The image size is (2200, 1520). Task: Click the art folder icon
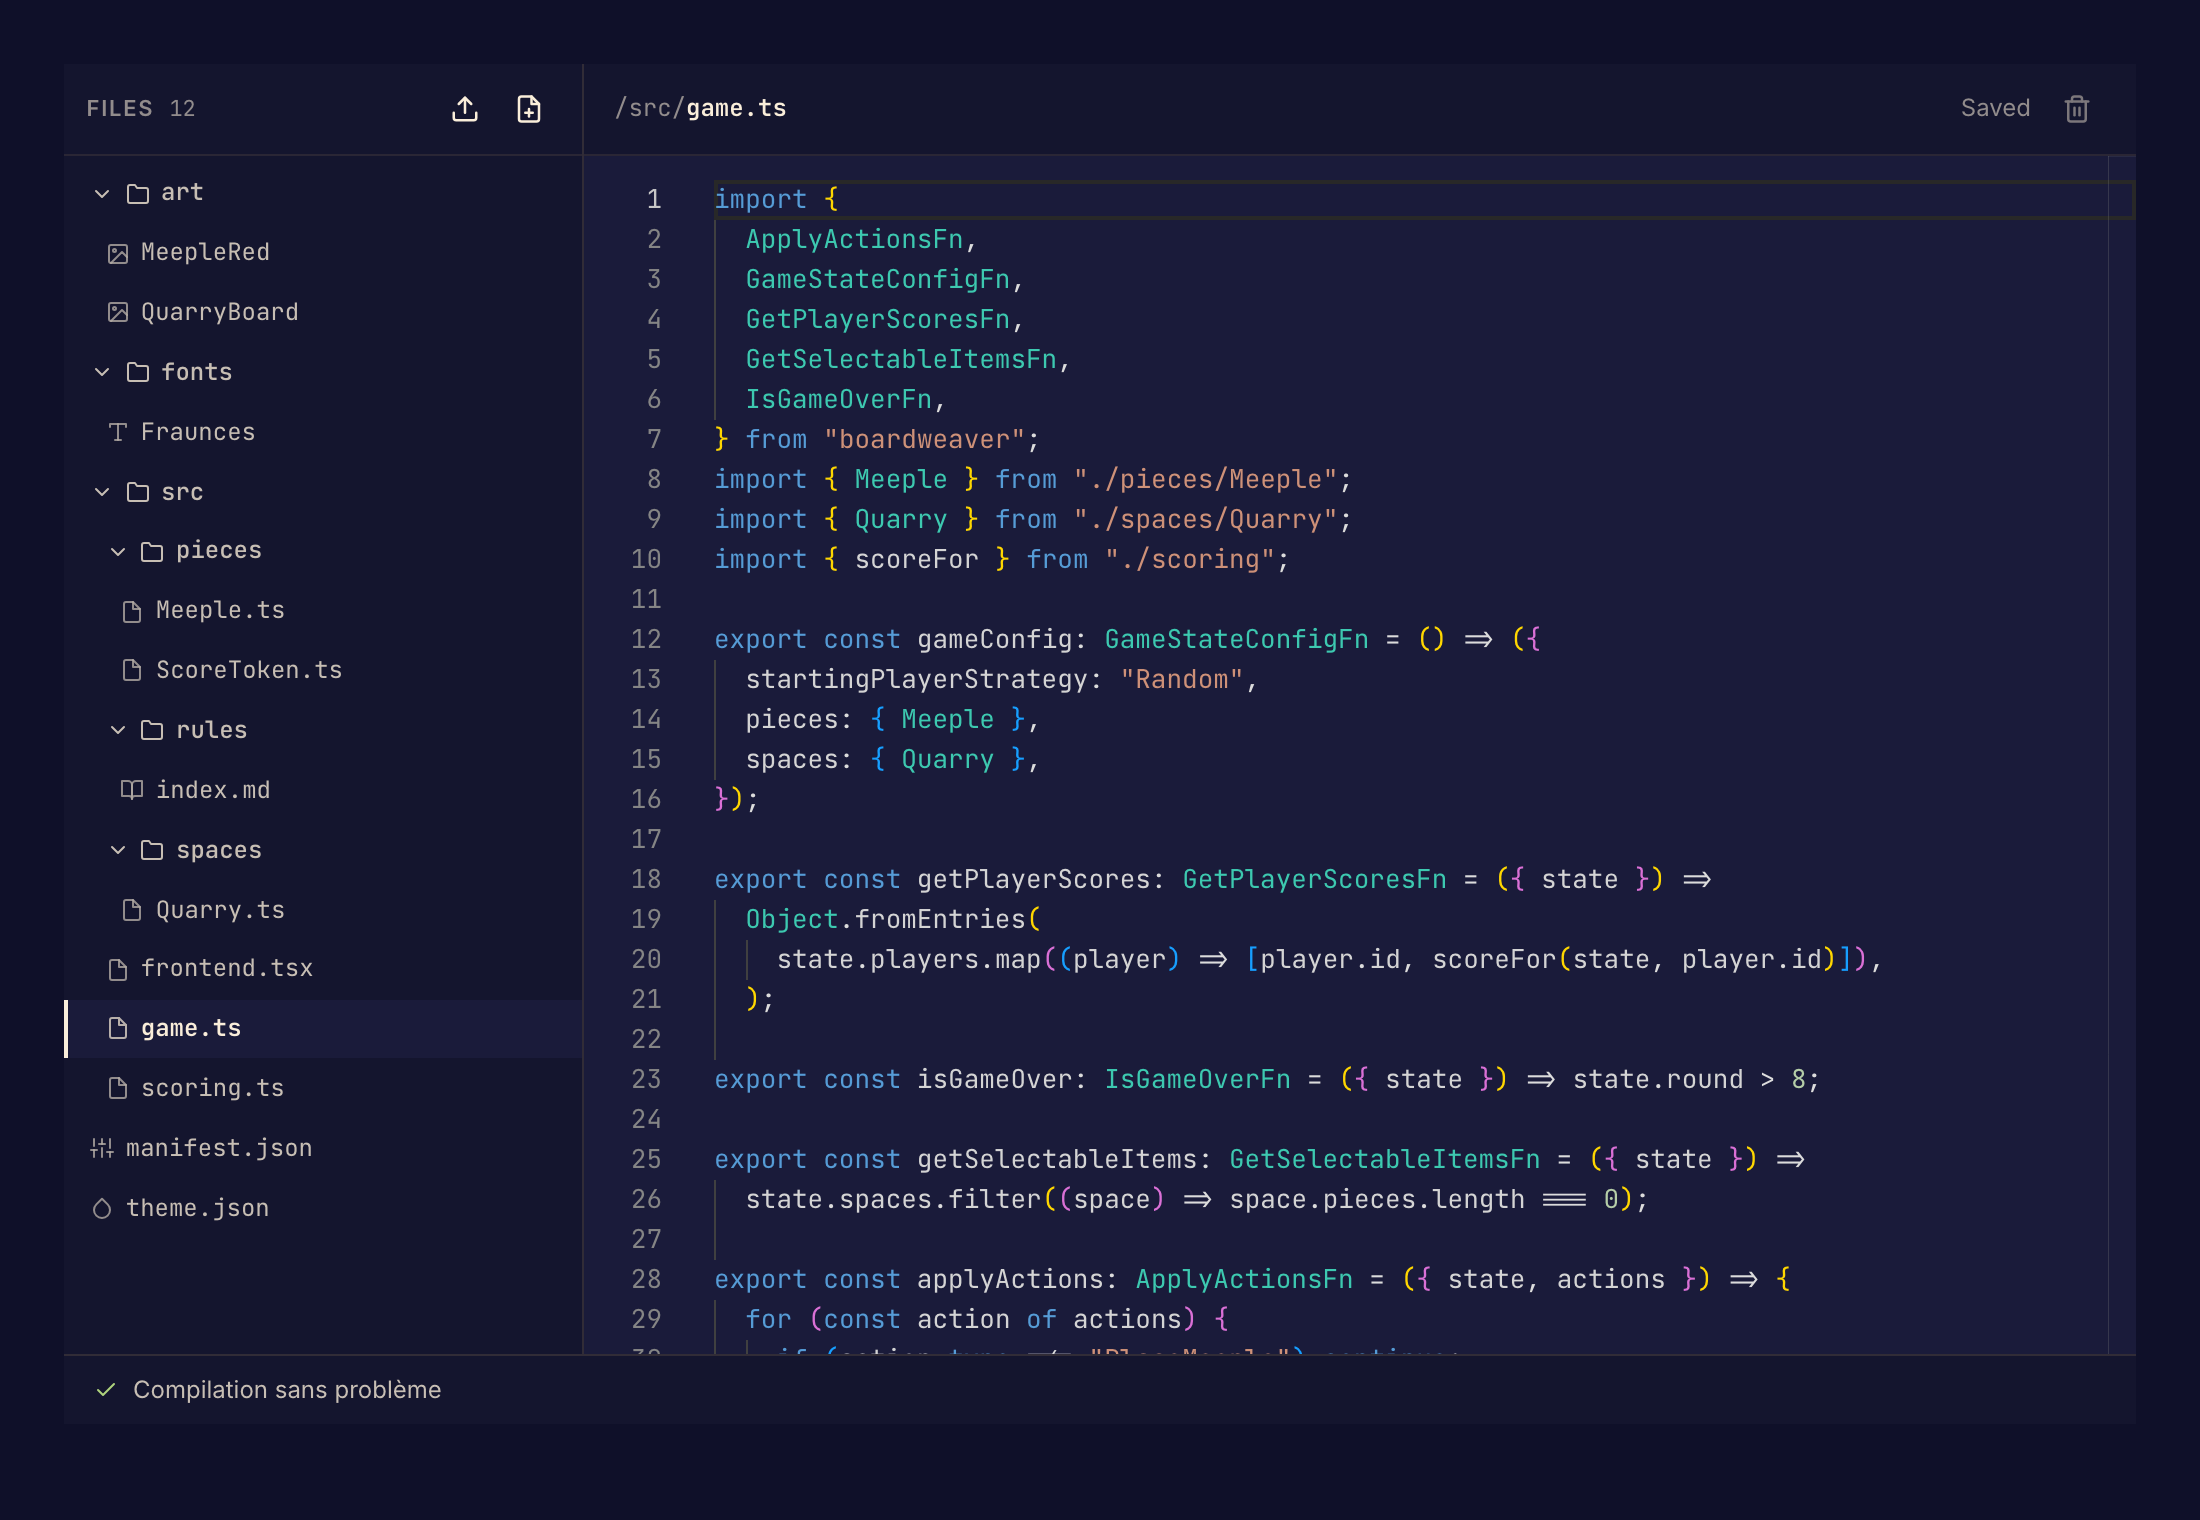tap(138, 193)
